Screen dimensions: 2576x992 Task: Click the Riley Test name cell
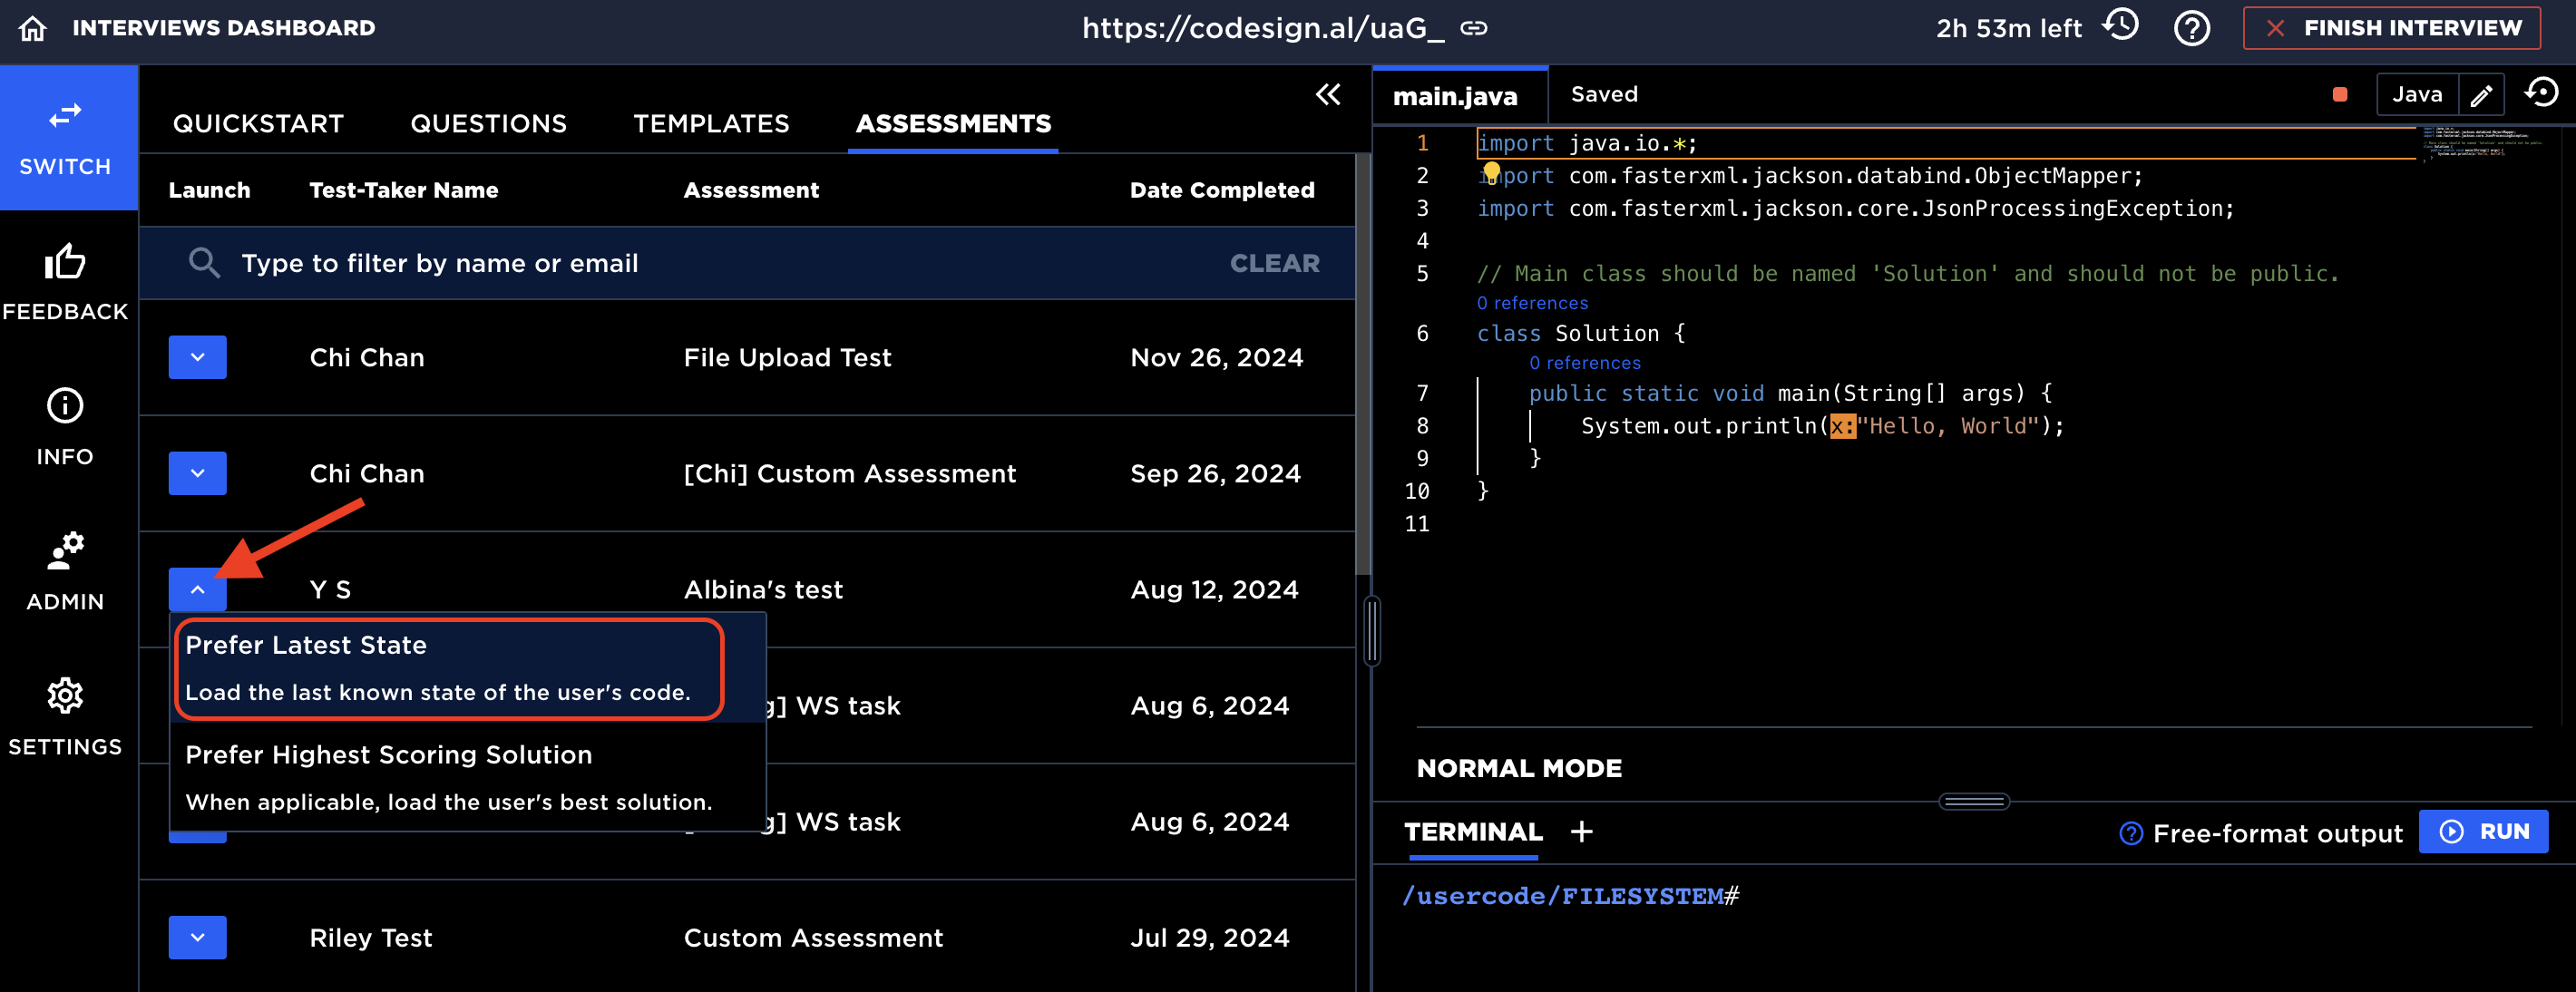(x=370, y=937)
